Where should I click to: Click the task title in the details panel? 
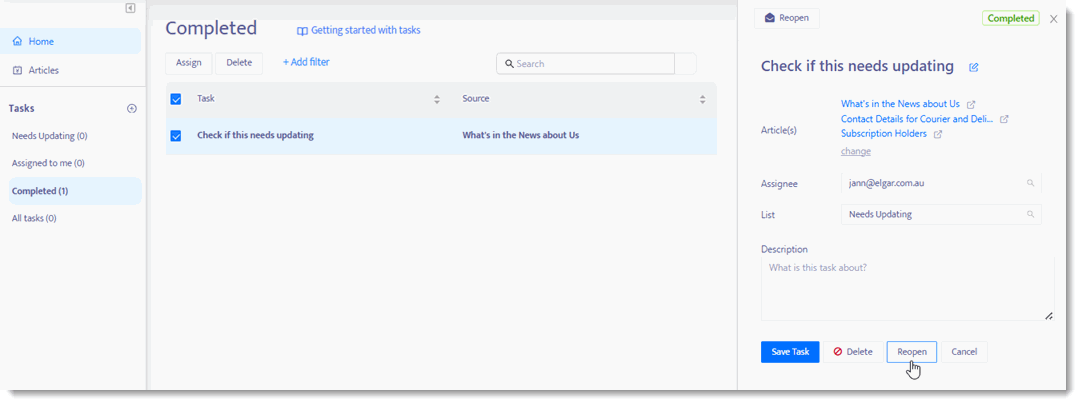click(857, 67)
